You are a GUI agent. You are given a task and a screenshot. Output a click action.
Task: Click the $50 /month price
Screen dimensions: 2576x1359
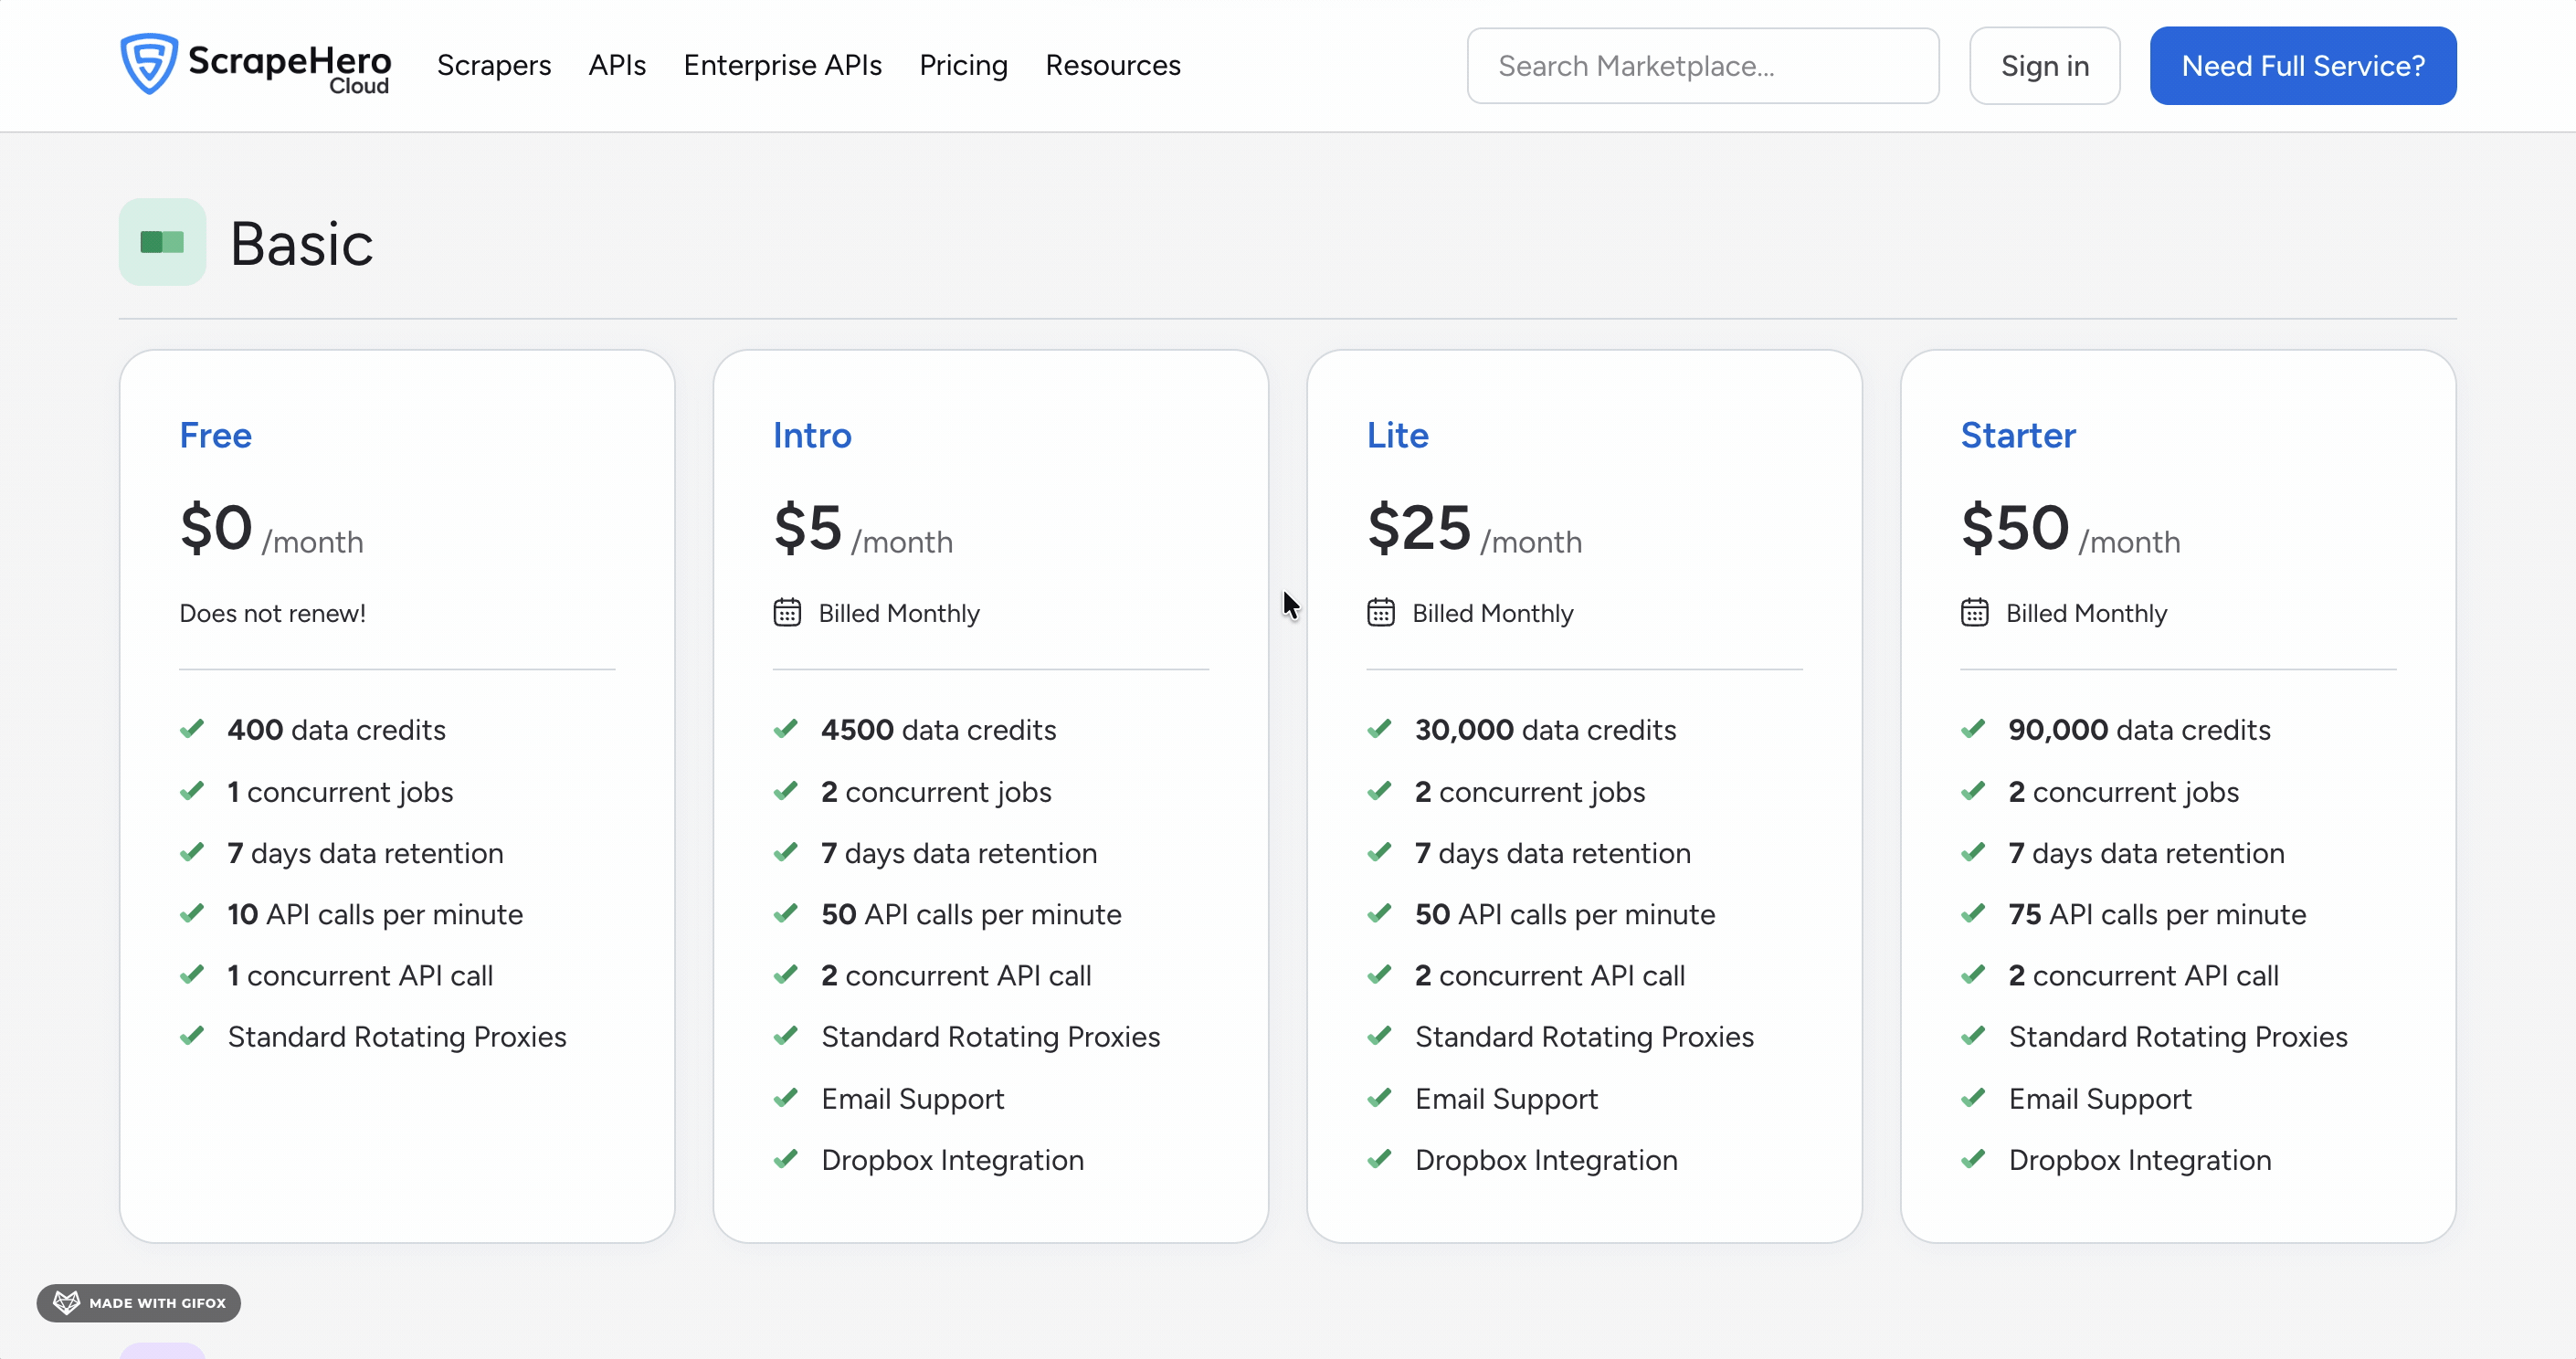point(2070,528)
